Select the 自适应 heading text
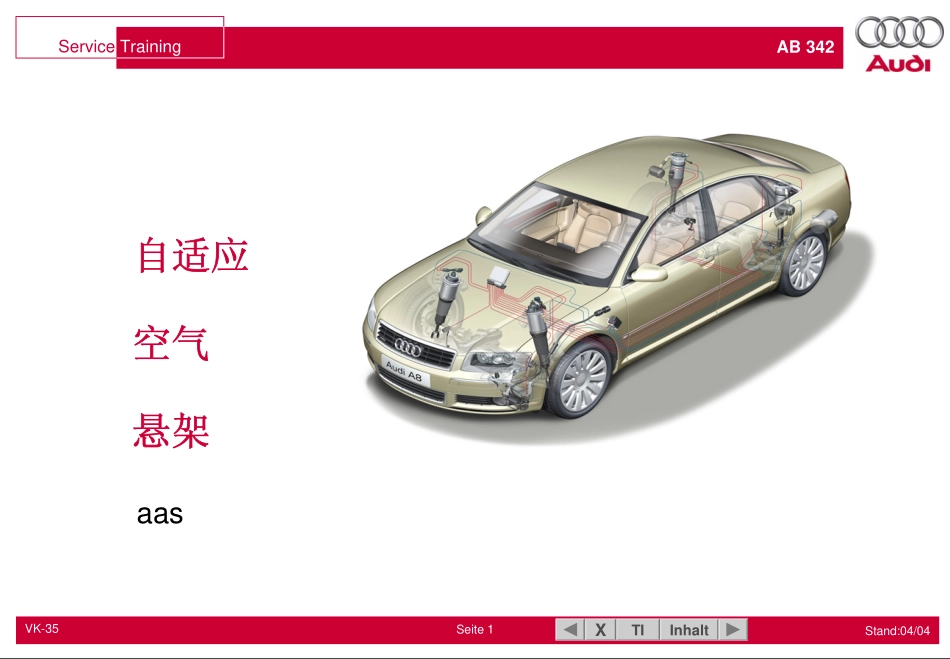950x659 pixels. click(193, 255)
